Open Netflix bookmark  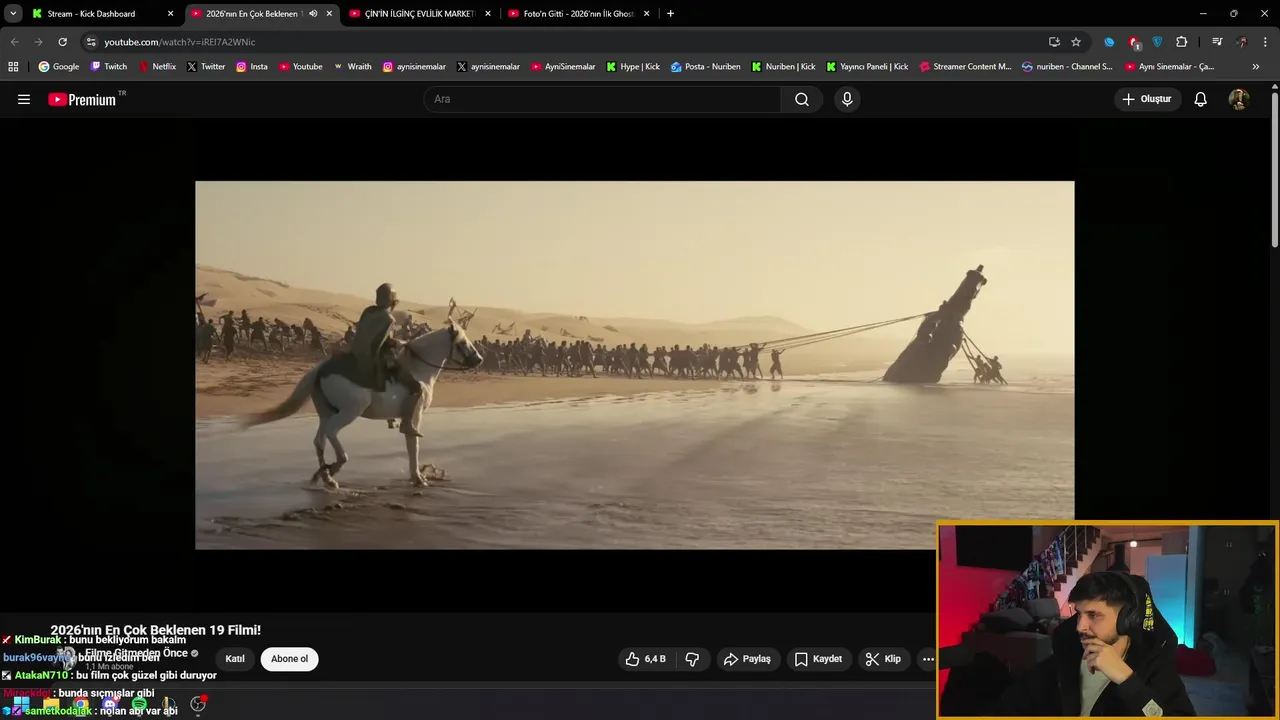pos(157,67)
